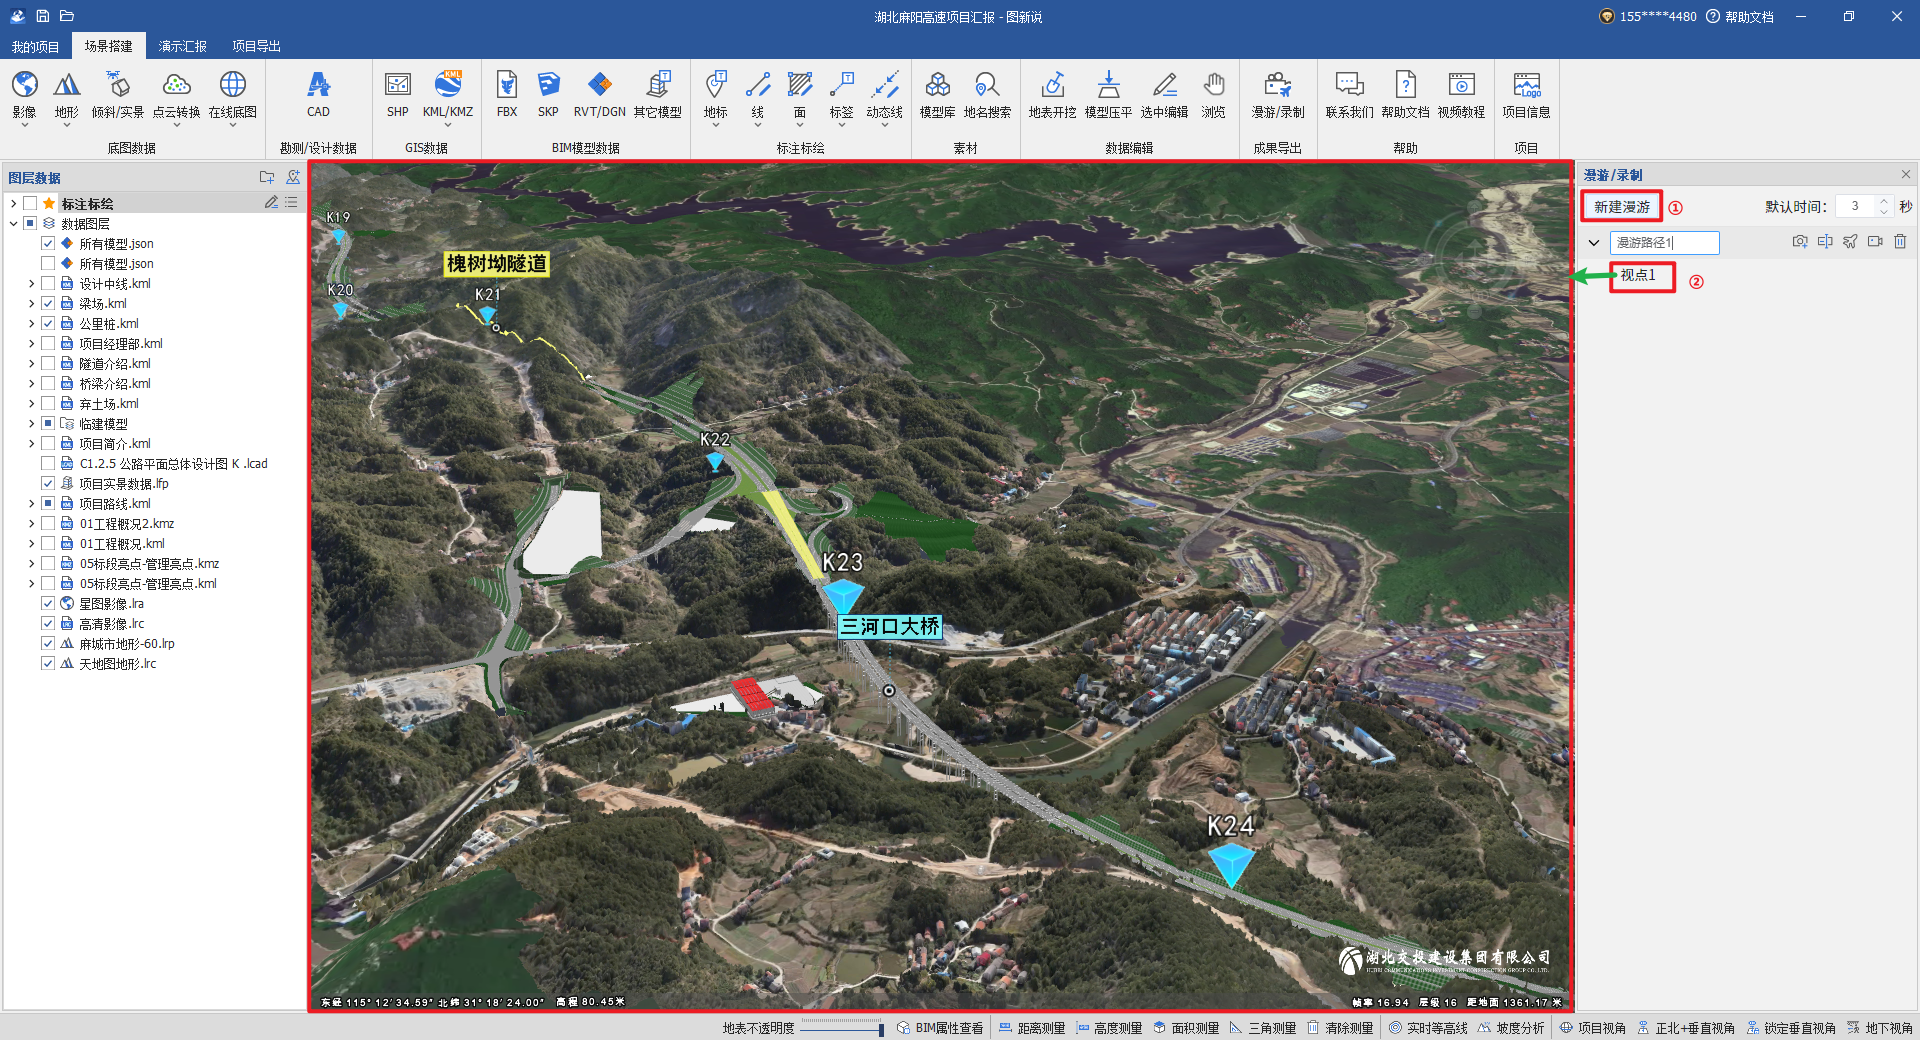
Task: Click the 新建漫游 button
Action: (1621, 207)
